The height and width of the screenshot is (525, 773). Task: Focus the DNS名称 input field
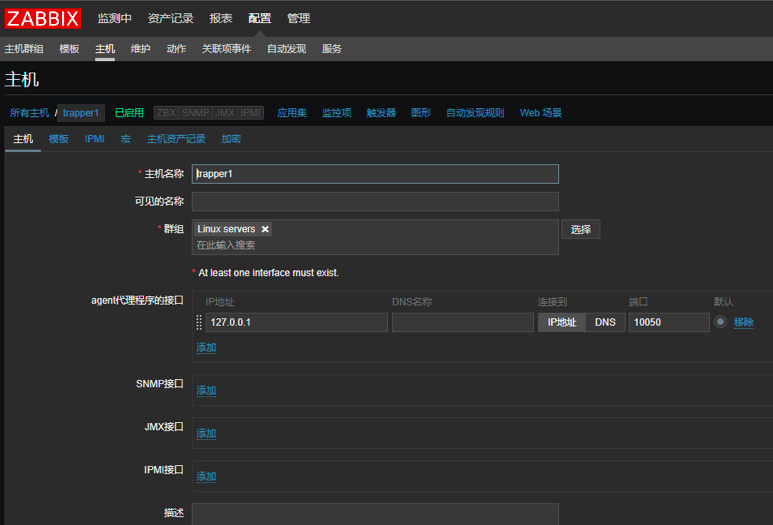click(x=463, y=322)
